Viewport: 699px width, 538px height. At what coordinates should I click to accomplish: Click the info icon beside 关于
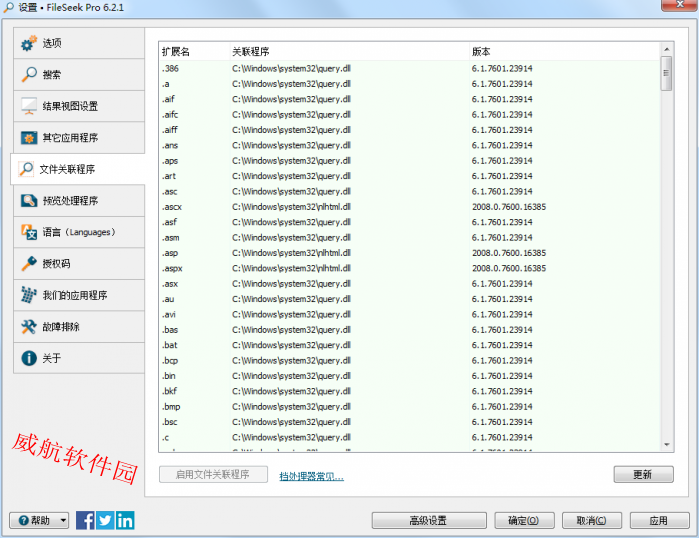click(x=29, y=358)
